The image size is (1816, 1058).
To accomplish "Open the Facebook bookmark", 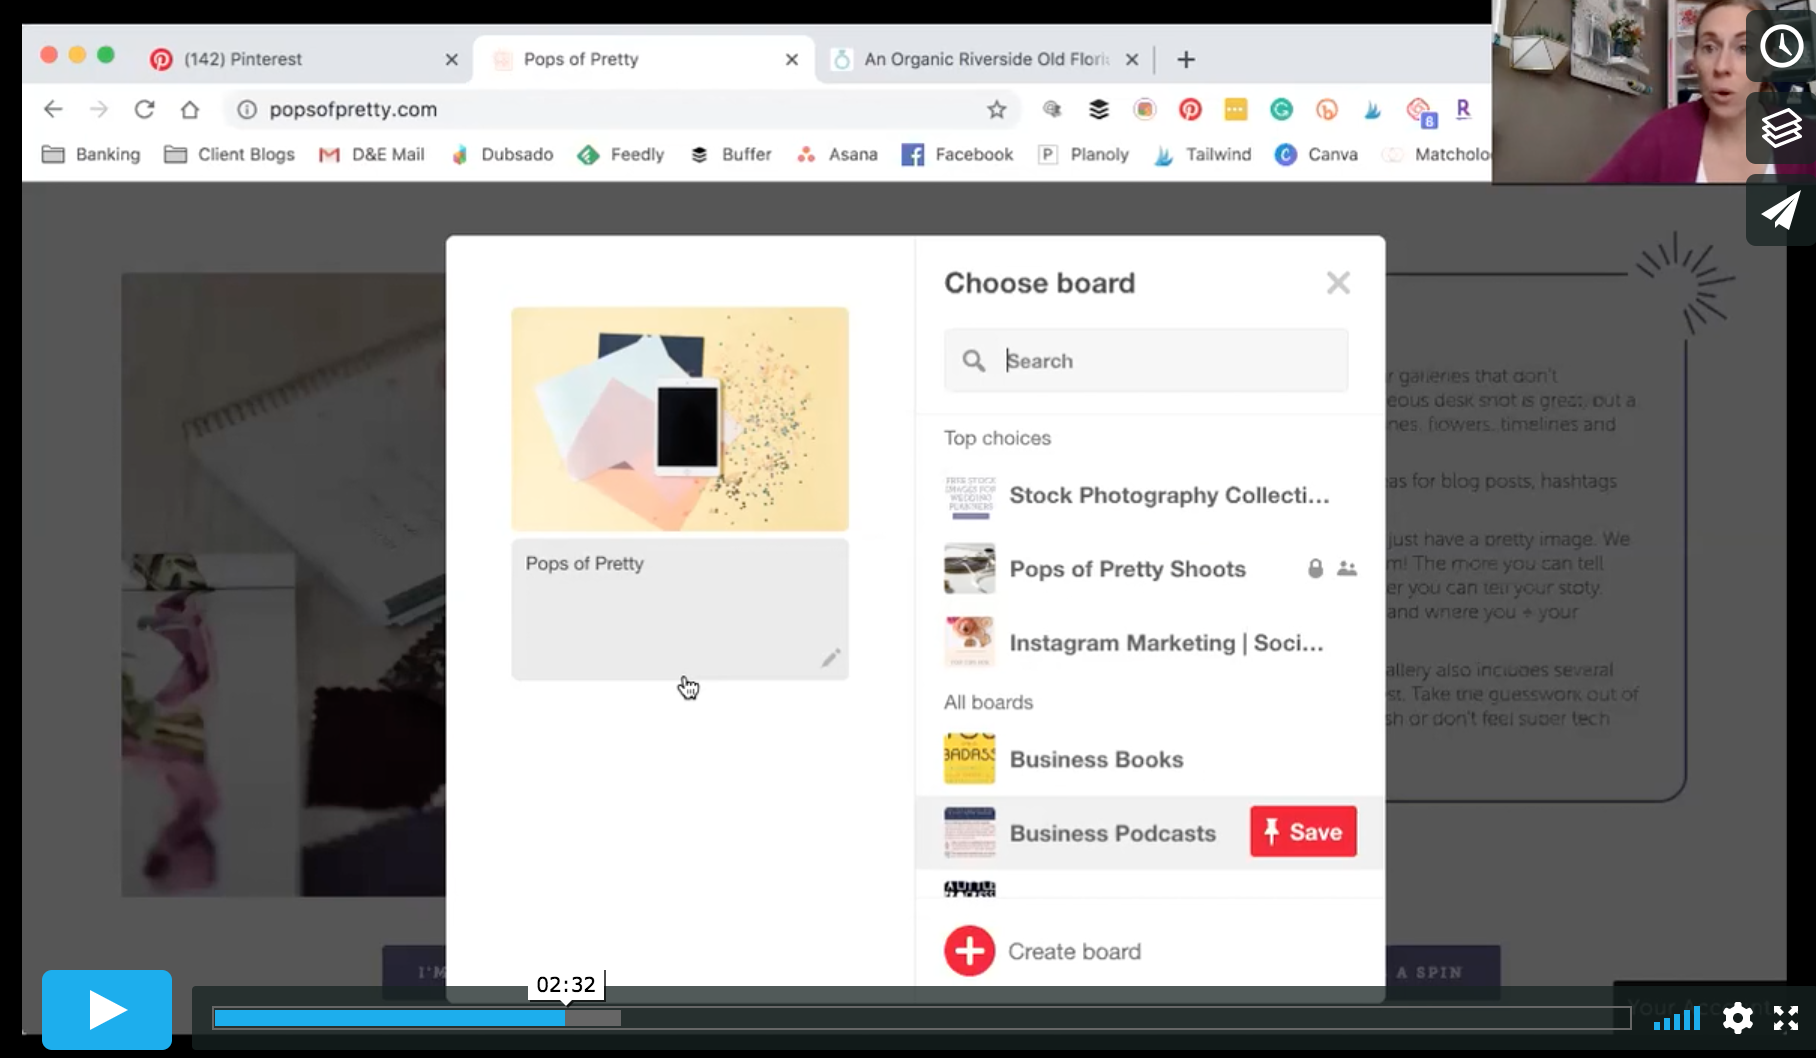I will (958, 154).
